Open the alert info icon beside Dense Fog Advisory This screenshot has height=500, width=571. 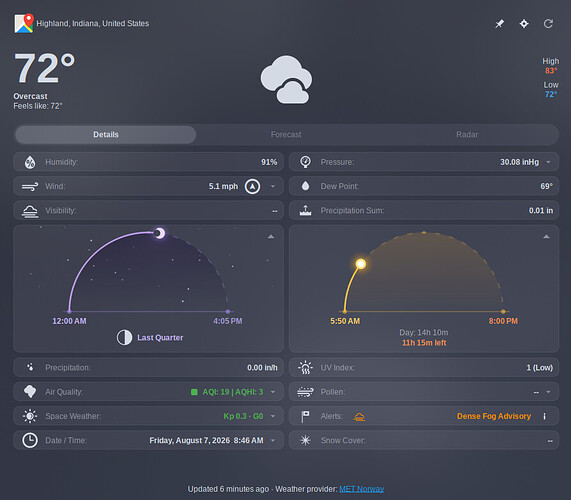click(544, 416)
